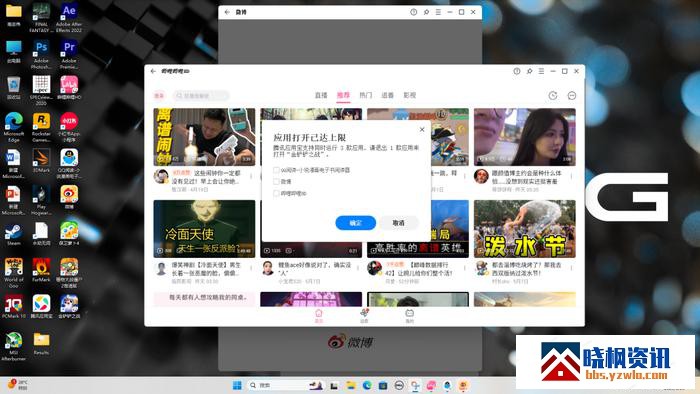This screenshot has height=394, width=700.
Task: Launch Adobe Photoshop from the desktop
Action: tap(41, 54)
